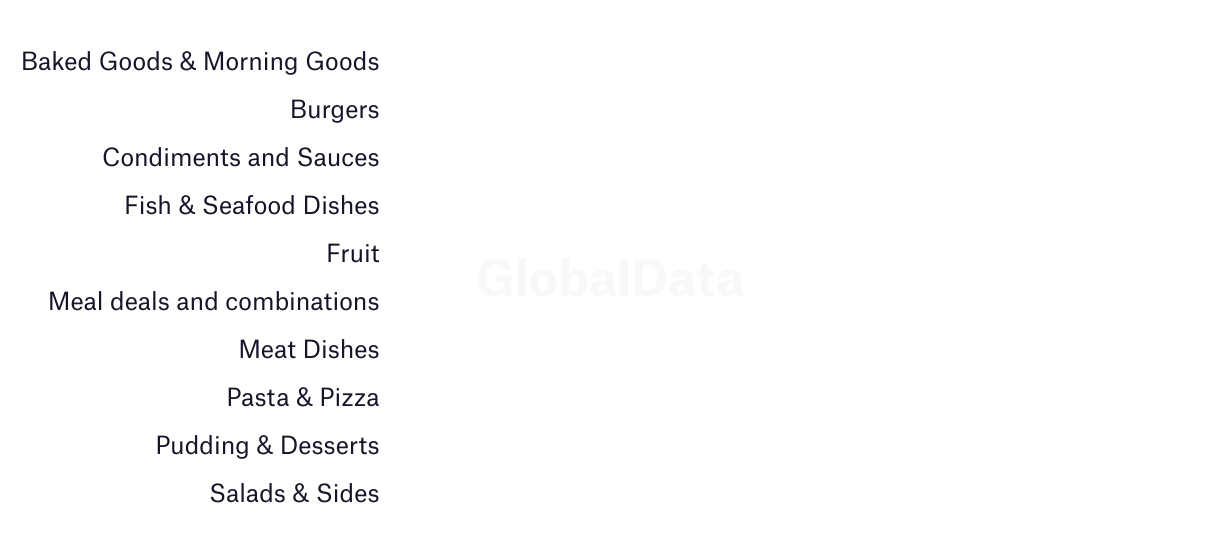The height and width of the screenshot is (556, 1220).
Task: Select the Baked Goods & Morning Goods label
Action: point(200,62)
